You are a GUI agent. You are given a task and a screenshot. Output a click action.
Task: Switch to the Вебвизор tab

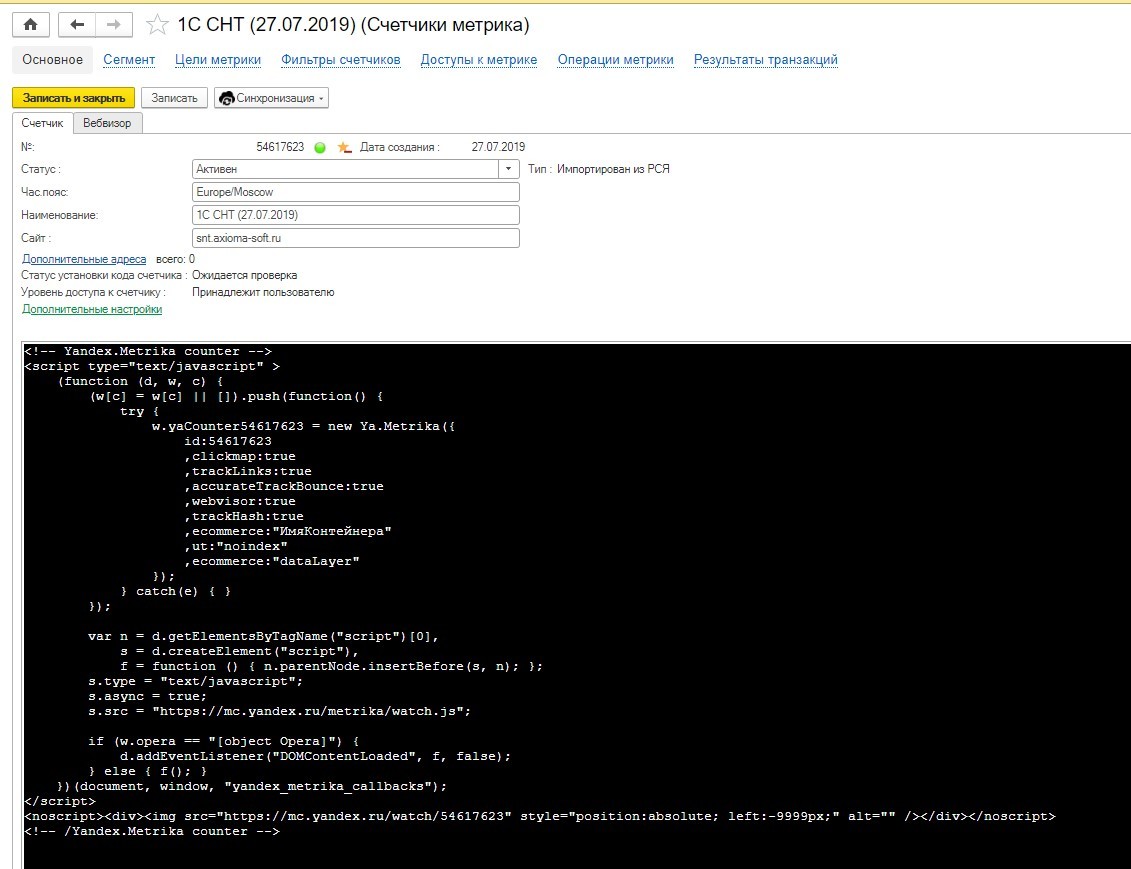click(x=107, y=123)
